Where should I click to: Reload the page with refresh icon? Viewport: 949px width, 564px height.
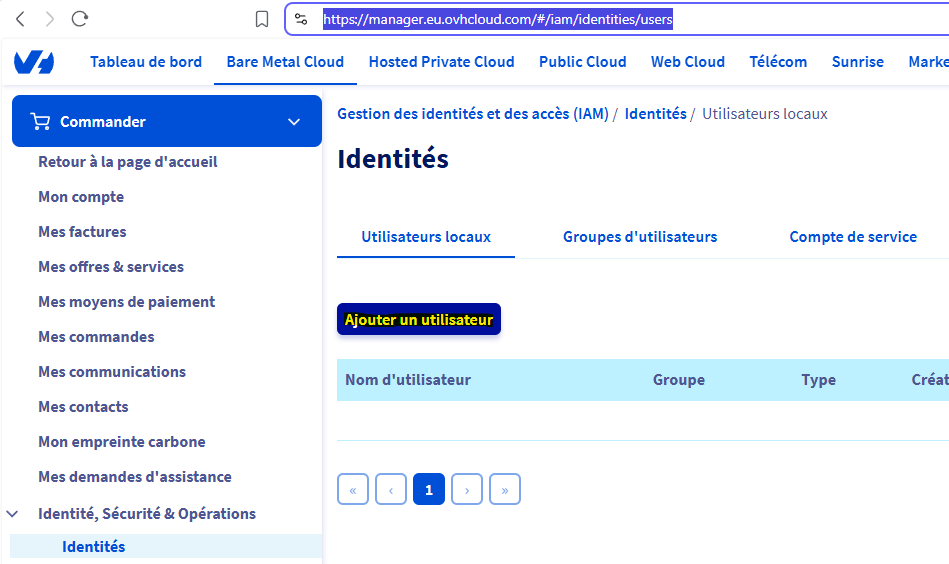pyautogui.click(x=80, y=19)
